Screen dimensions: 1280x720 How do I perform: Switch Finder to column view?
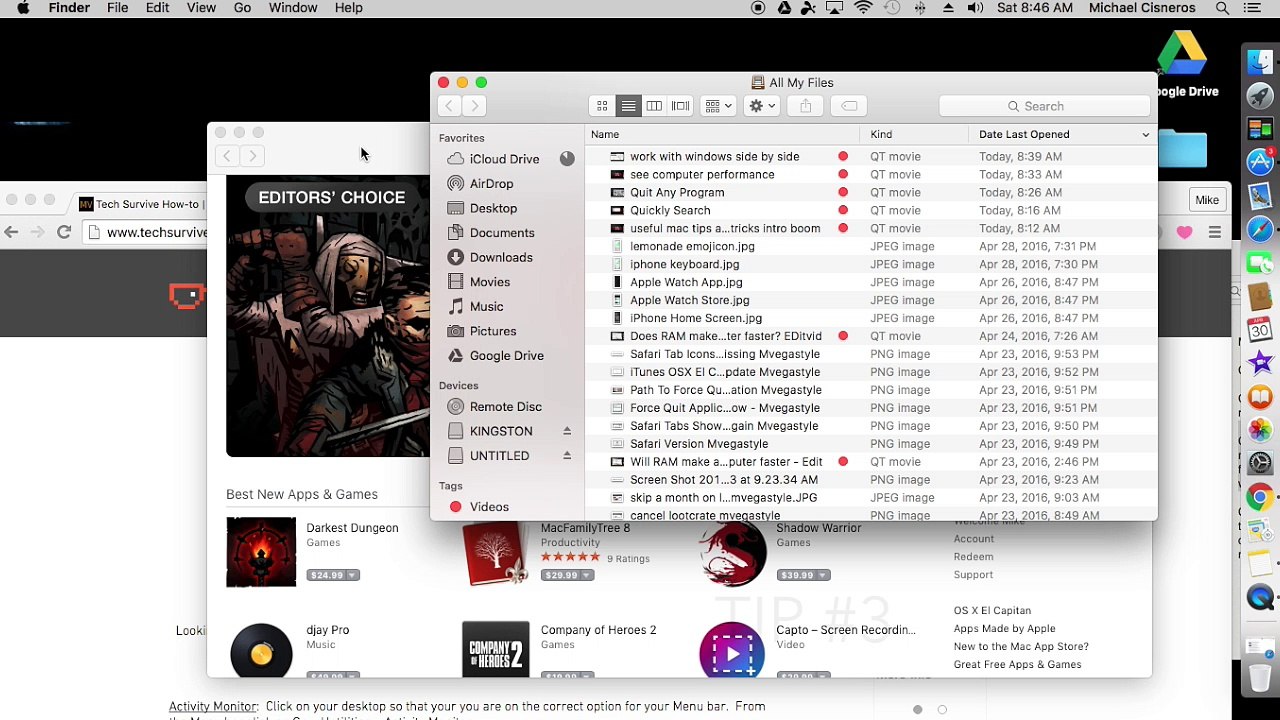(x=654, y=106)
